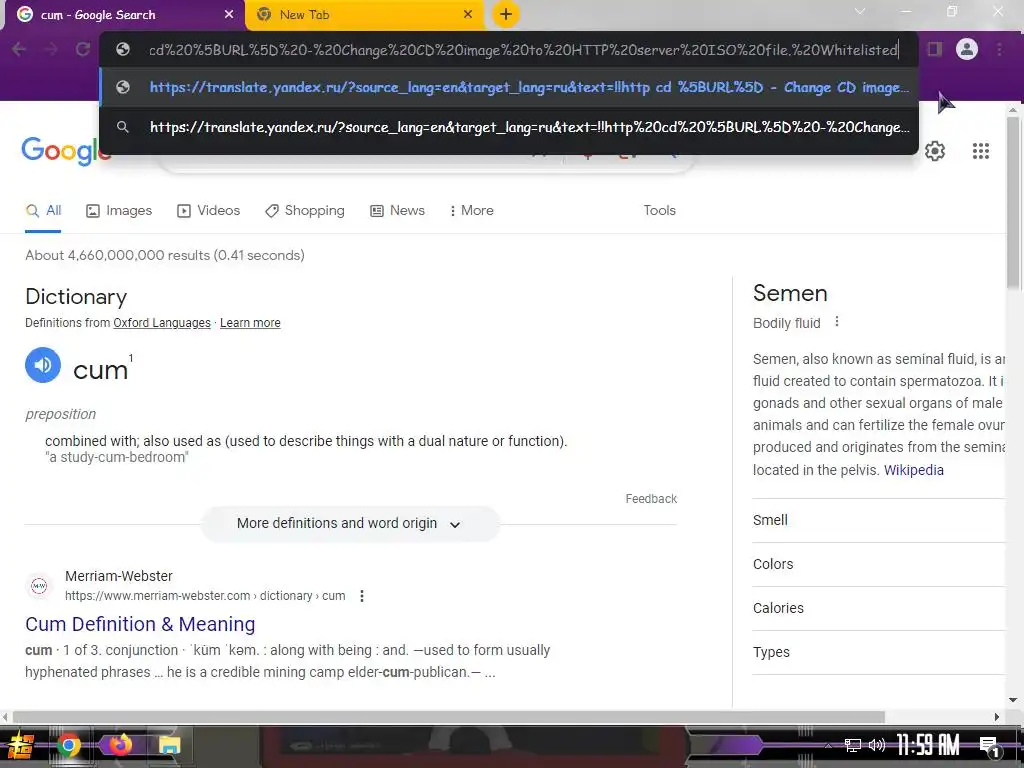Click the browser forward arrow
1024x768 pixels.
tap(51, 50)
